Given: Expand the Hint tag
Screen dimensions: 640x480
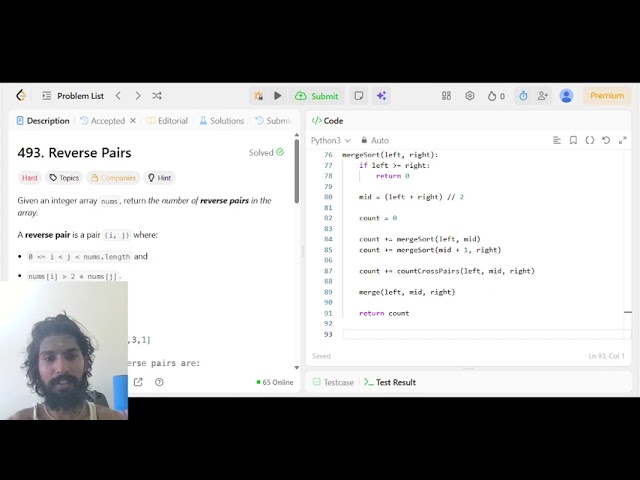Looking at the screenshot, I should [x=159, y=178].
